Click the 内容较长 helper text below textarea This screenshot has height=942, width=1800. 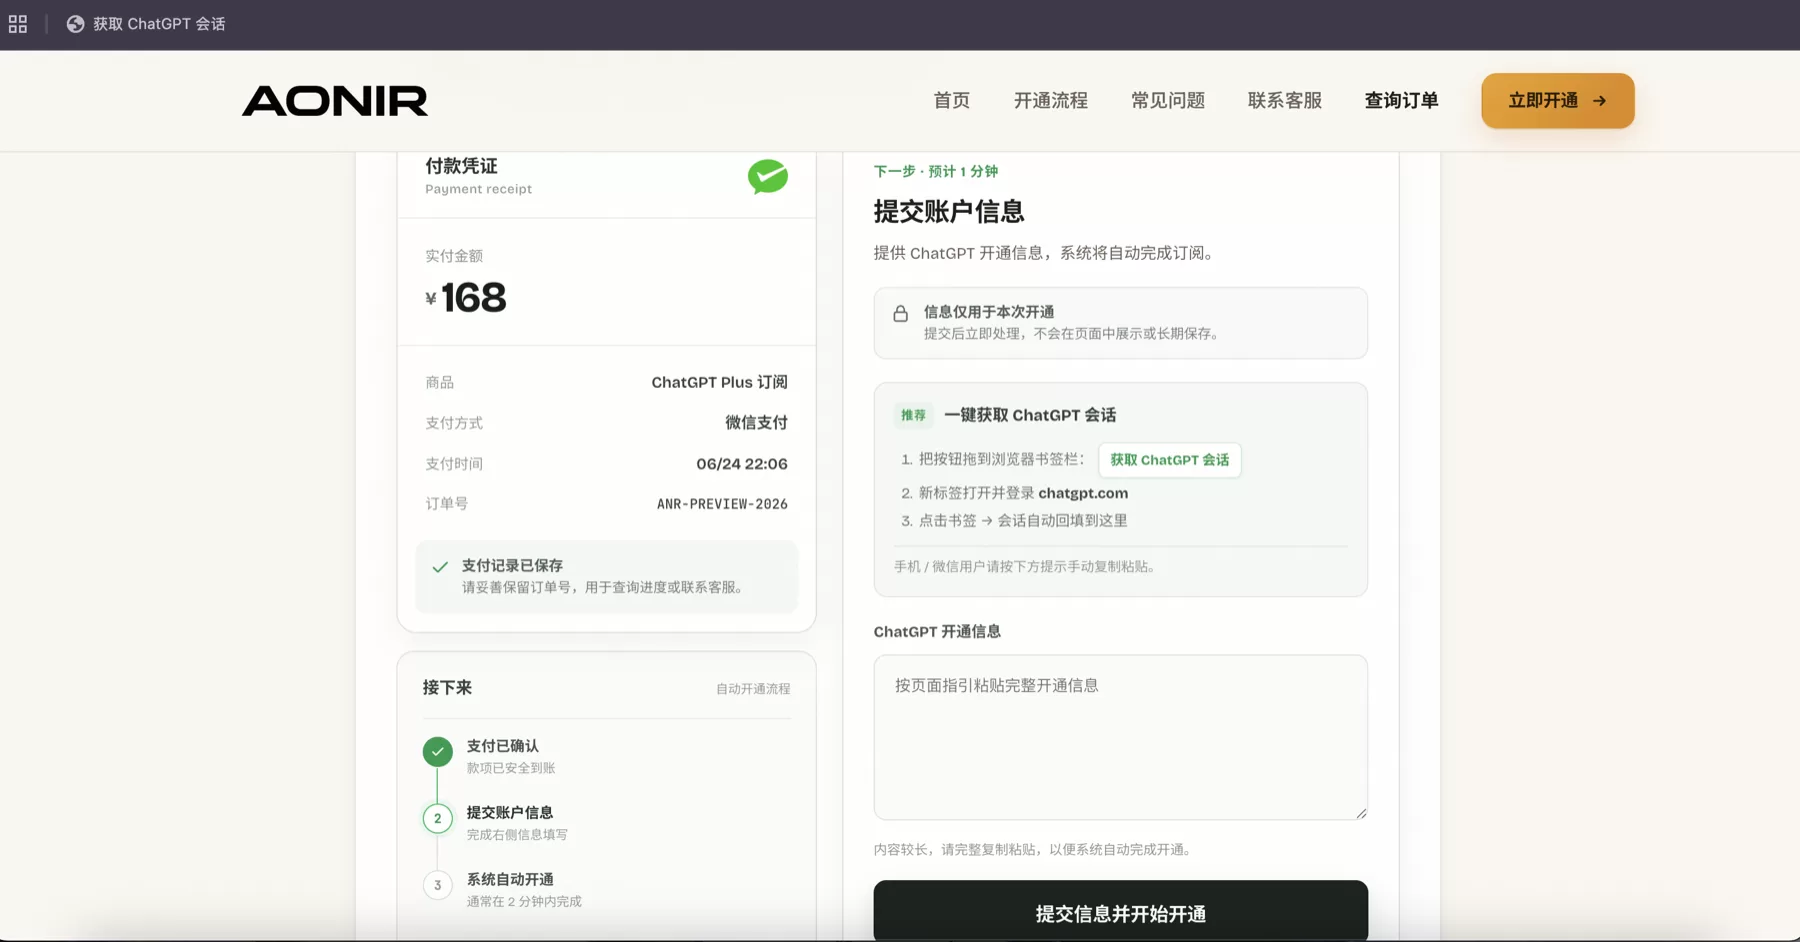point(1034,850)
